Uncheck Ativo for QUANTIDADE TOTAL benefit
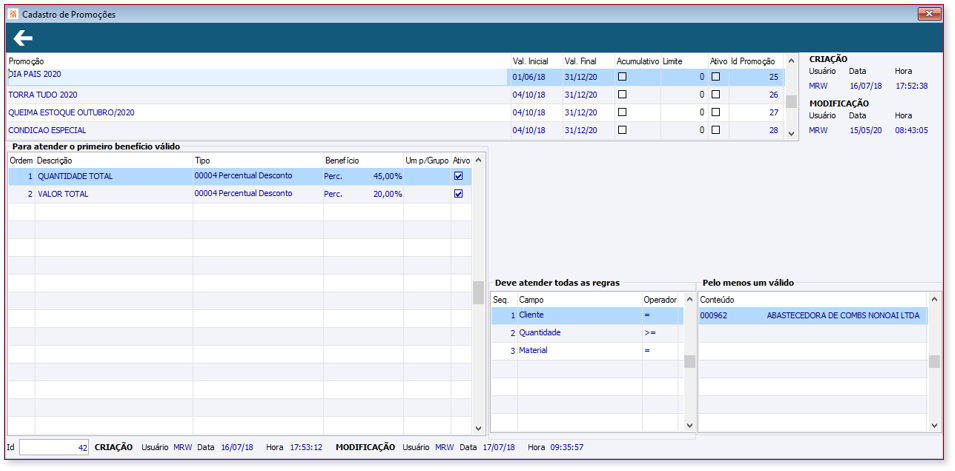The image size is (955, 471). click(459, 175)
